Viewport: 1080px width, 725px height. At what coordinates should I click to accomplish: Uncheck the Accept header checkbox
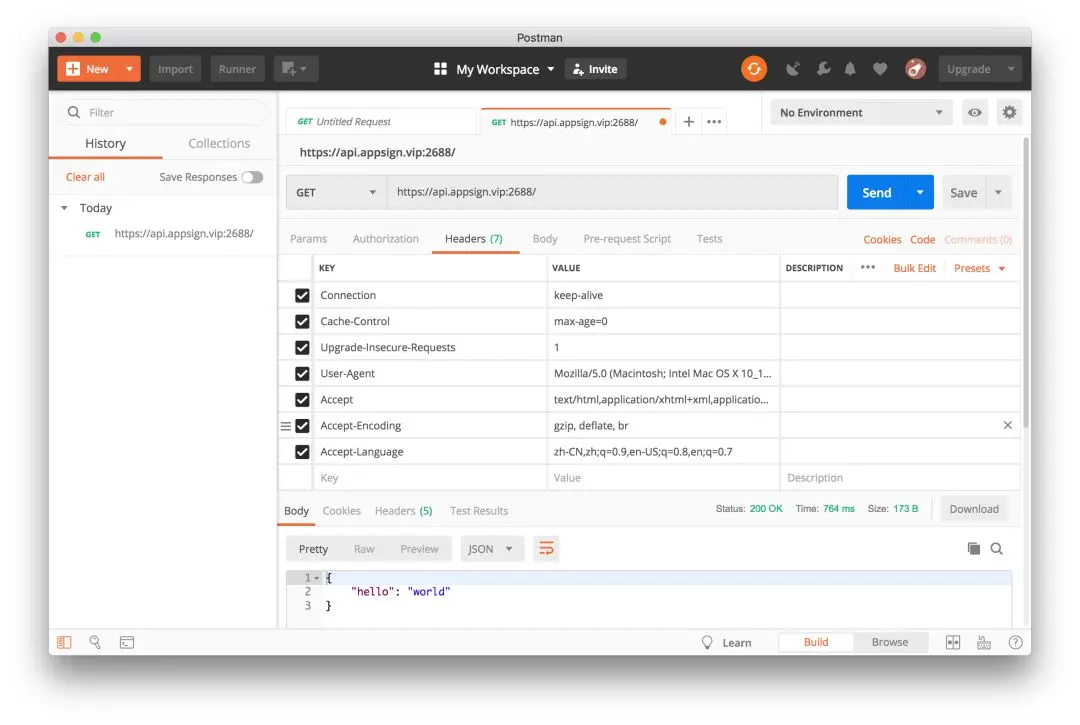pyautogui.click(x=302, y=400)
